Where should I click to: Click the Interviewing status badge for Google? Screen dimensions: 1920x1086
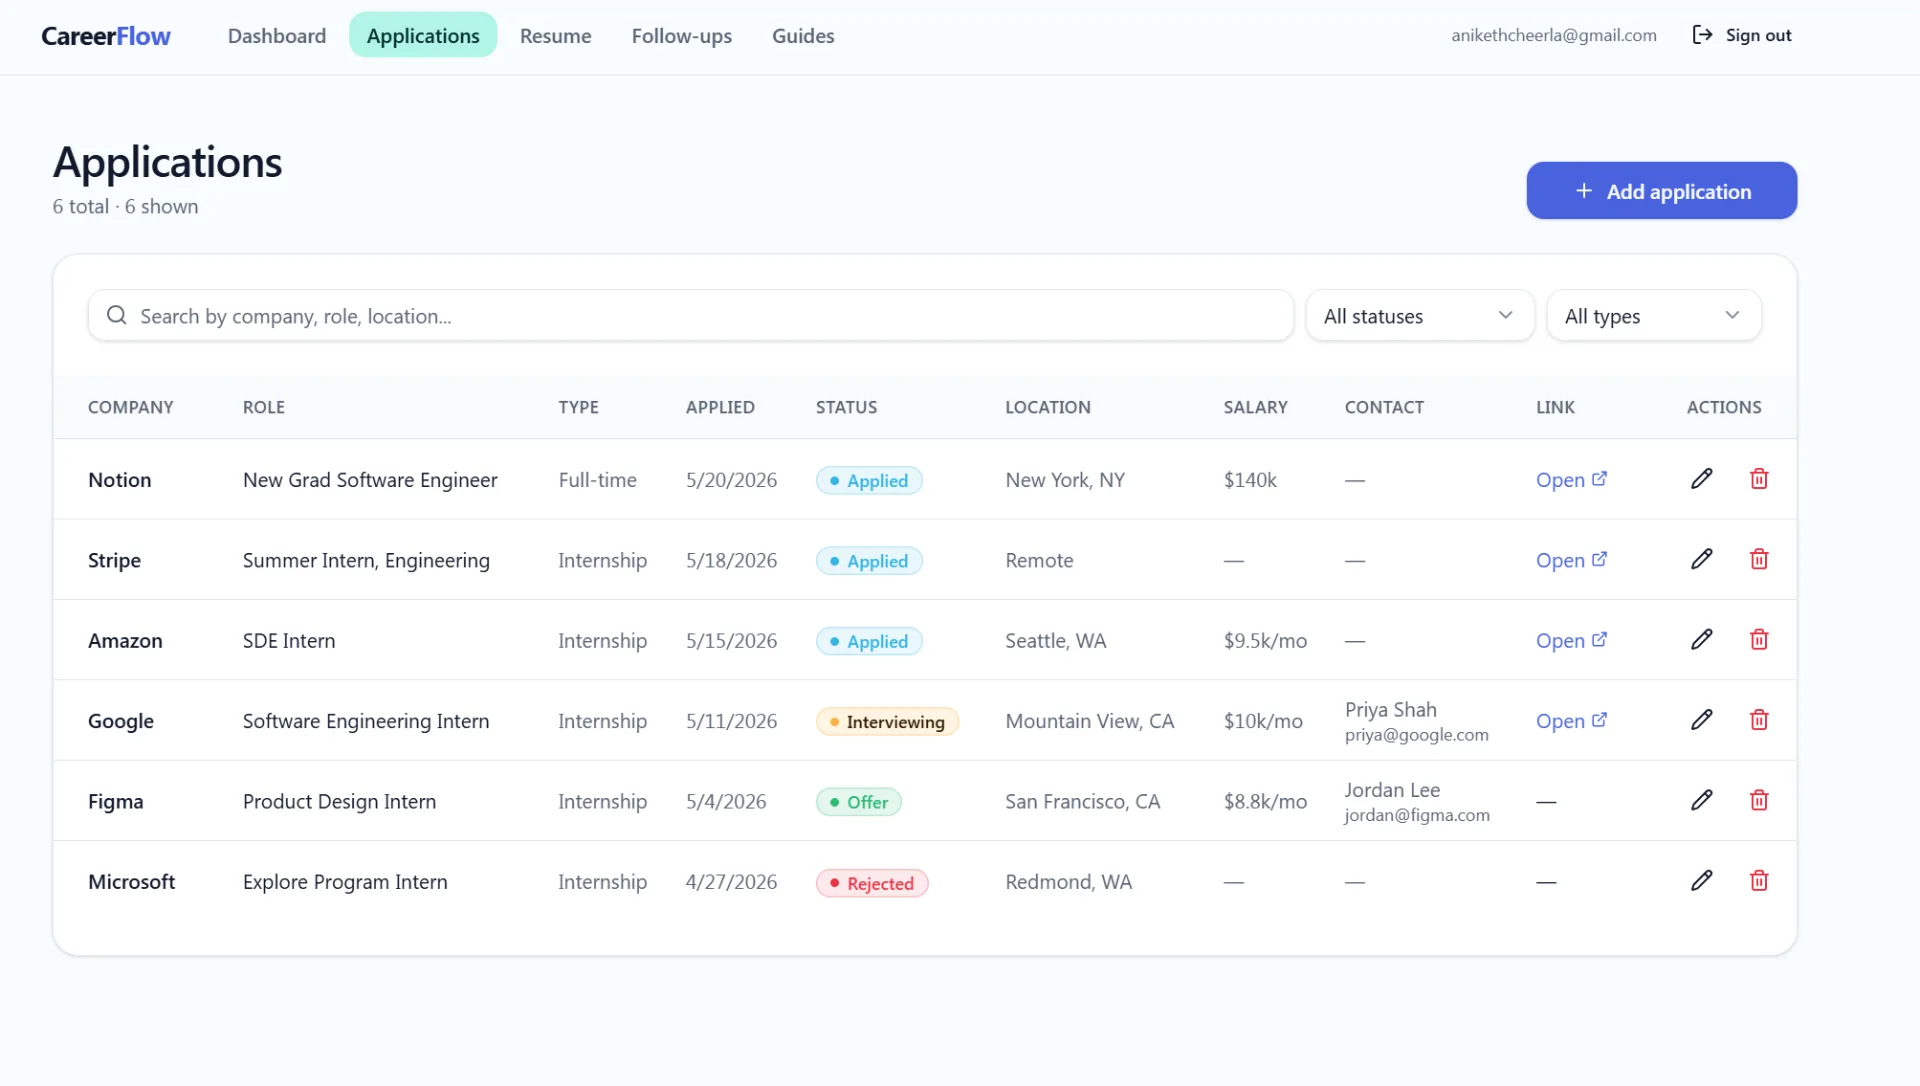[x=887, y=722]
